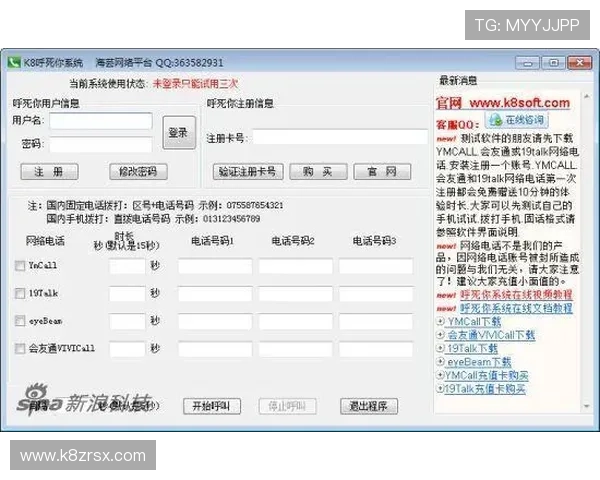Open YMCall充值卡购买 link
This screenshot has width=600, height=480.
487,375
